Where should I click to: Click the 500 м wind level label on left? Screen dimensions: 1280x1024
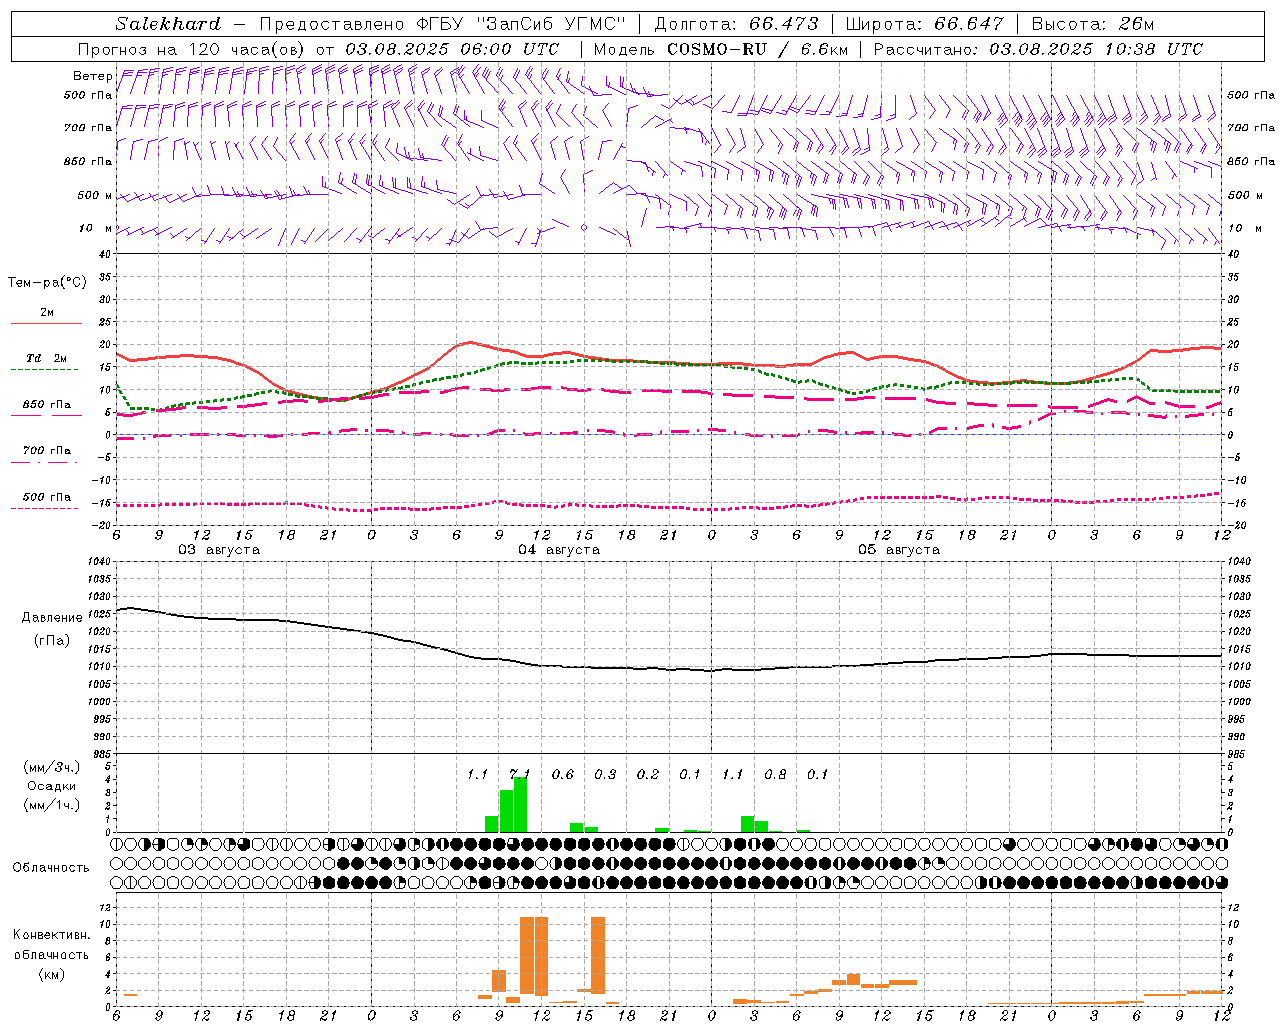95,196
